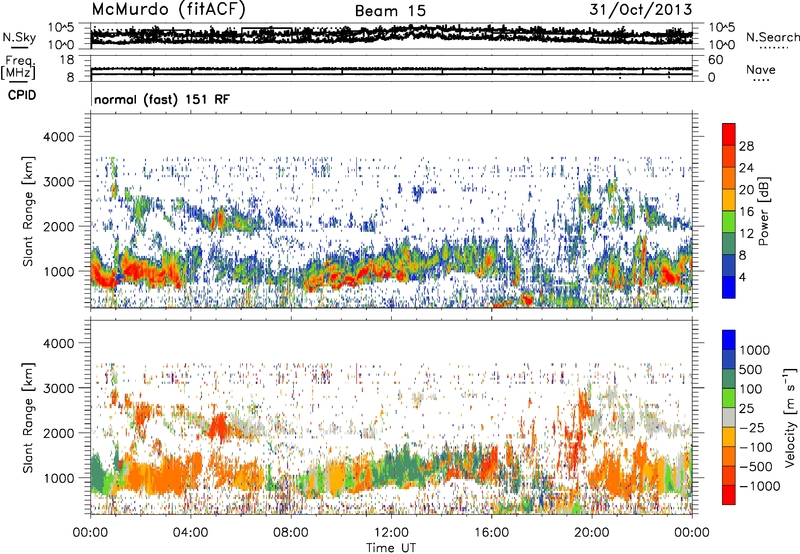Click the "Power [dB]" colorbar title
Viewport: 800px width, 554px height.
[764, 211]
